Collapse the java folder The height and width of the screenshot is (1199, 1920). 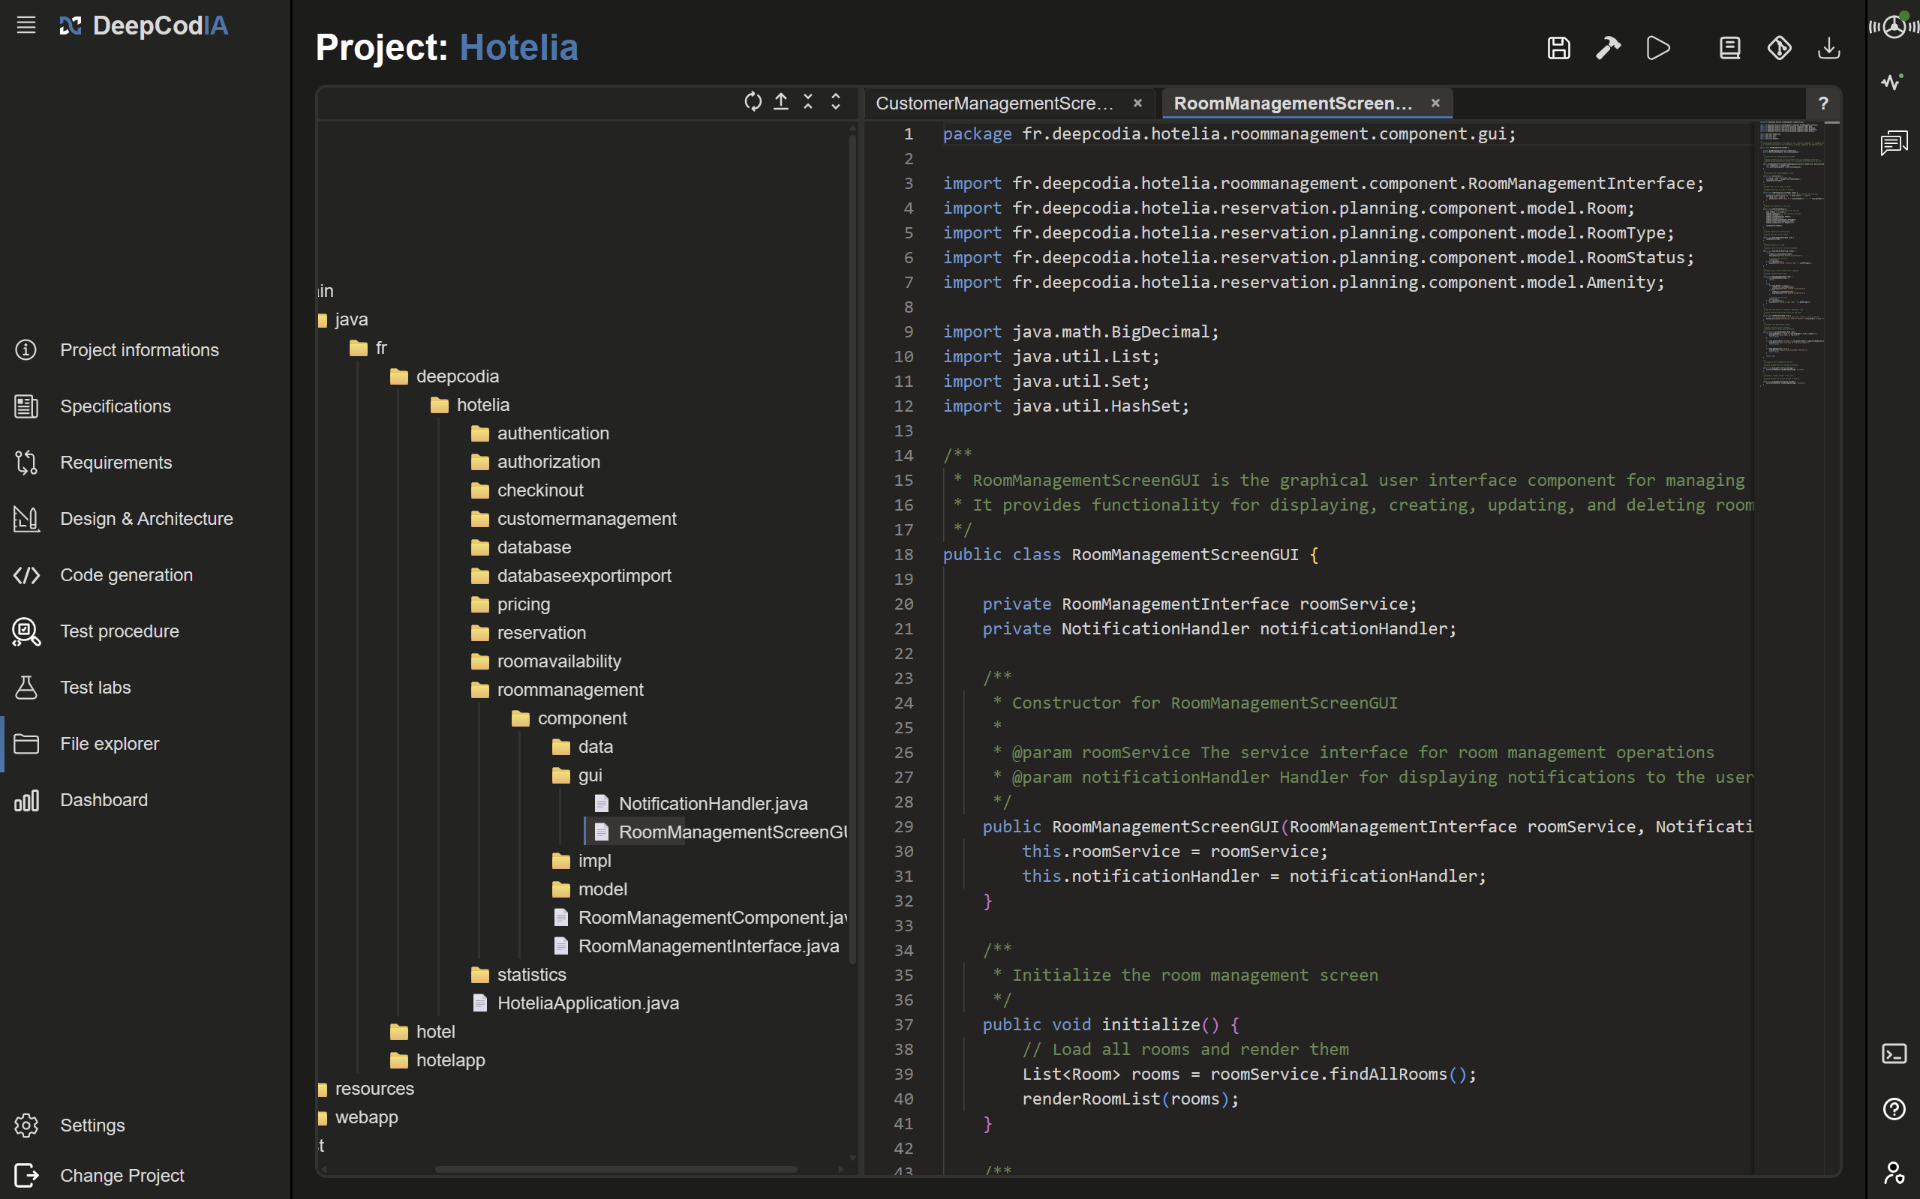click(350, 320)
